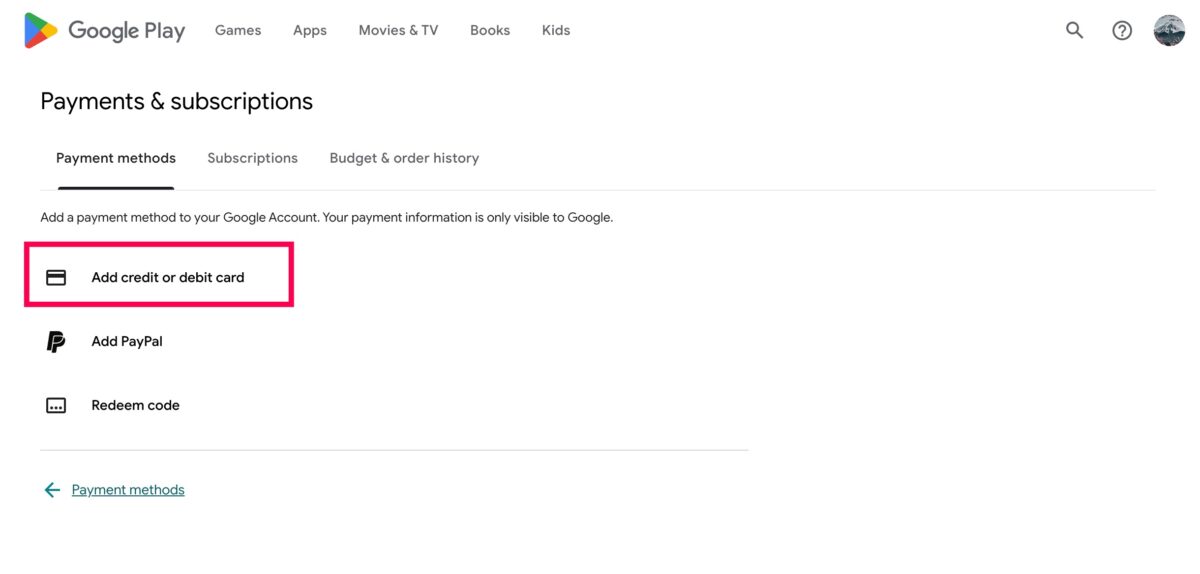Screen dimensions: 1200x574
Task: Click the PayPal logo icon
Action: tap(56, 341)
